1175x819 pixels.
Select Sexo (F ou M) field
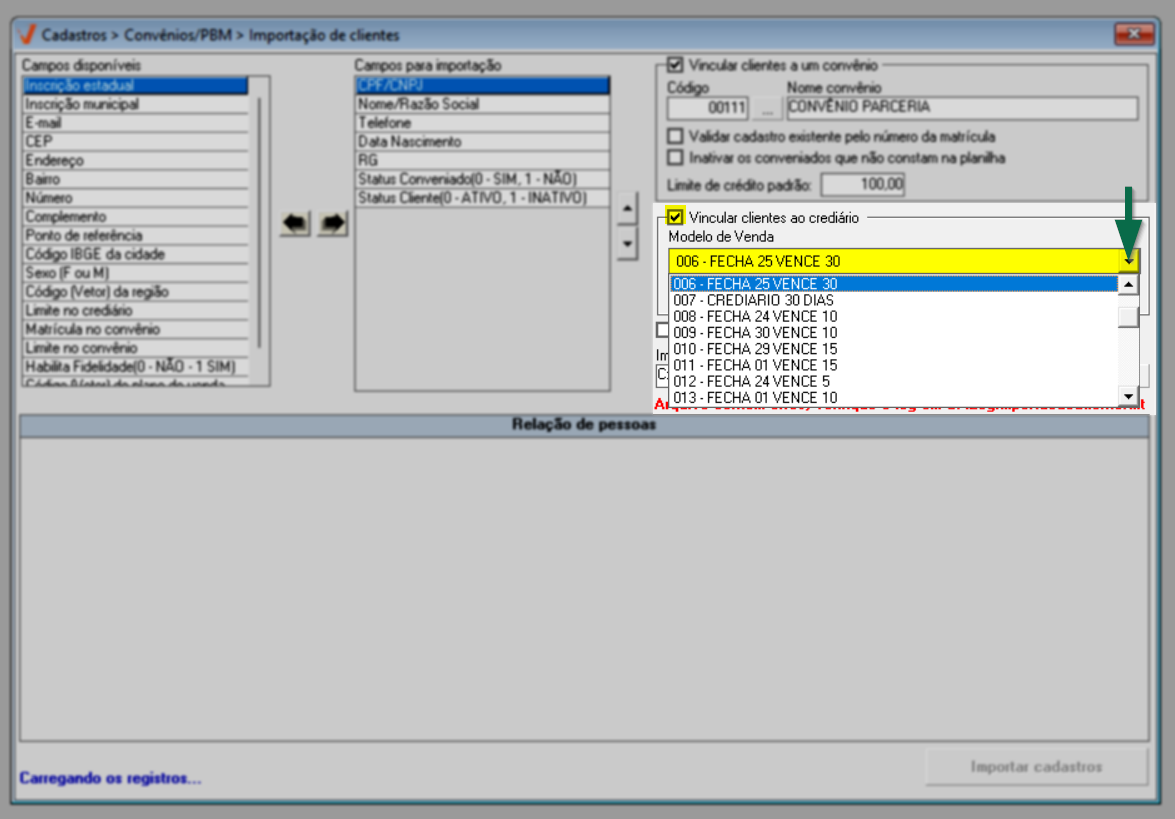[x=135, y=273]
